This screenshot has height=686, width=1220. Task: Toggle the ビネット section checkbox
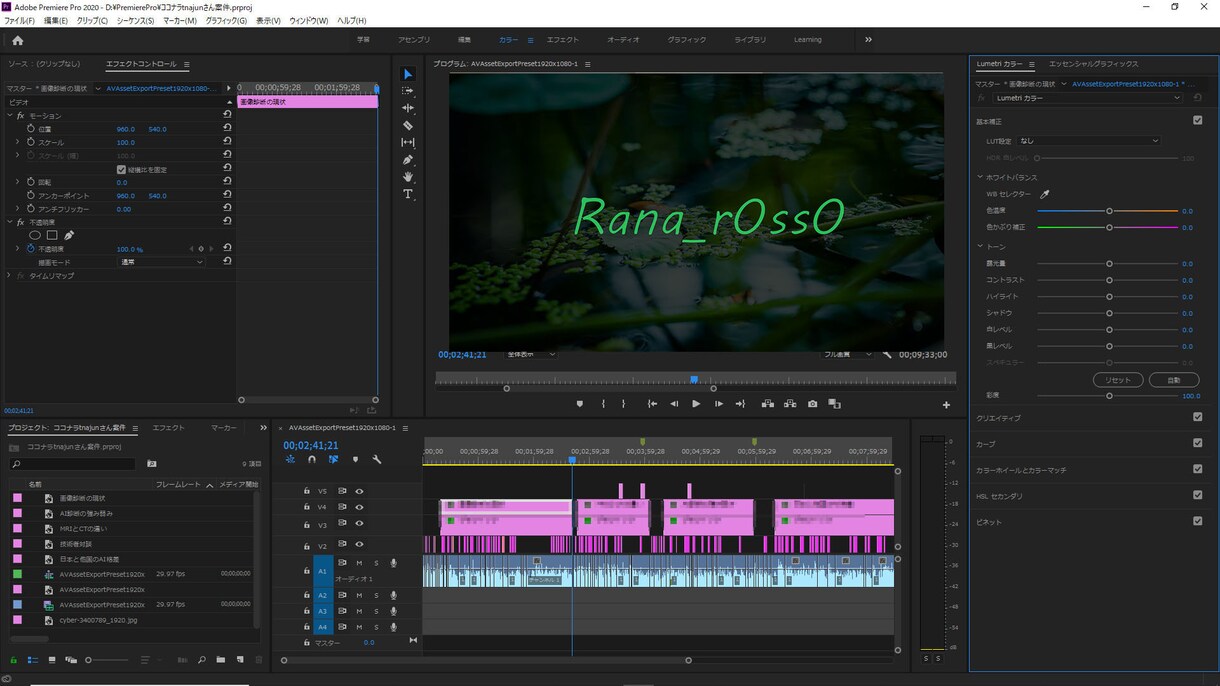(x=1198, y=521)
